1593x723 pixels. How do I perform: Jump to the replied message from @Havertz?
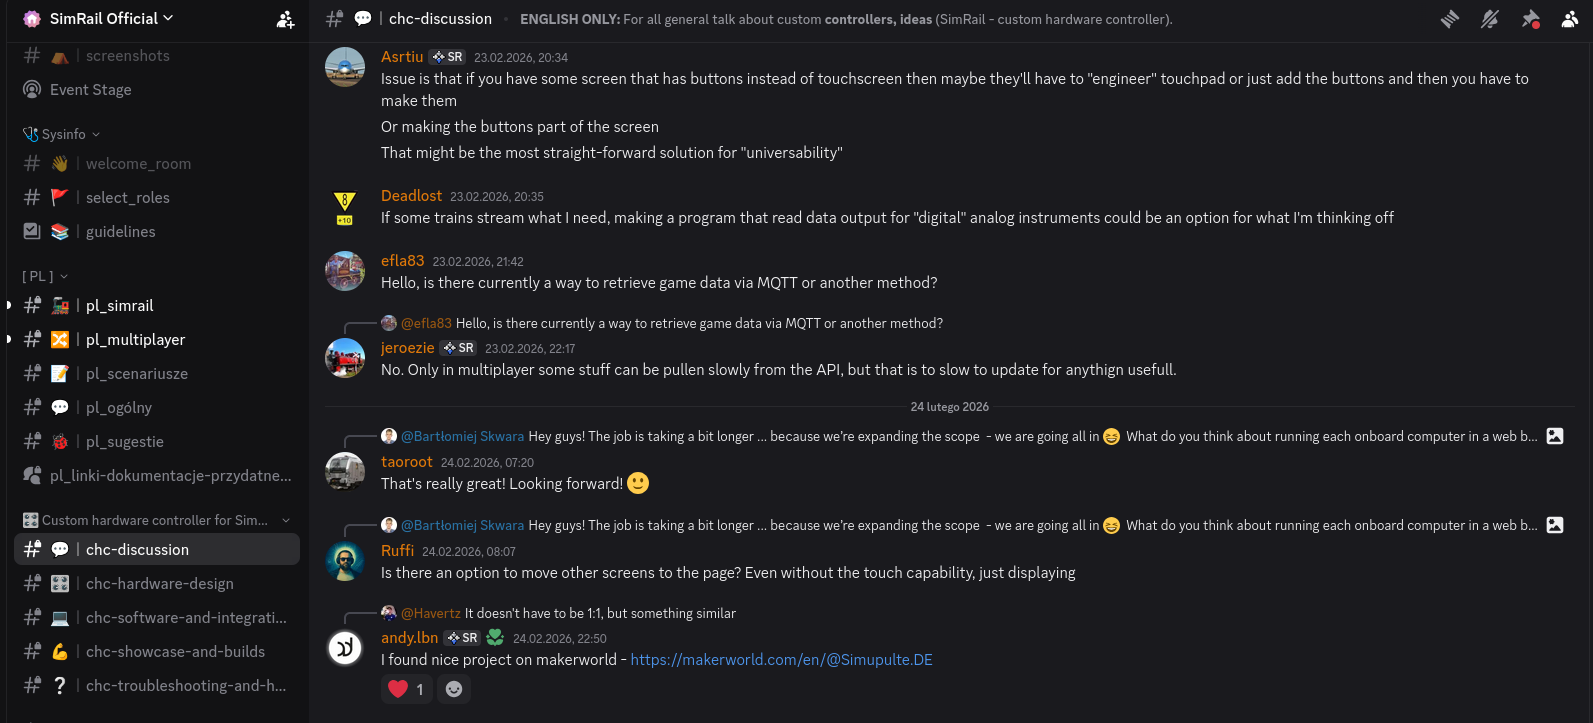click(x=600, y=613)
